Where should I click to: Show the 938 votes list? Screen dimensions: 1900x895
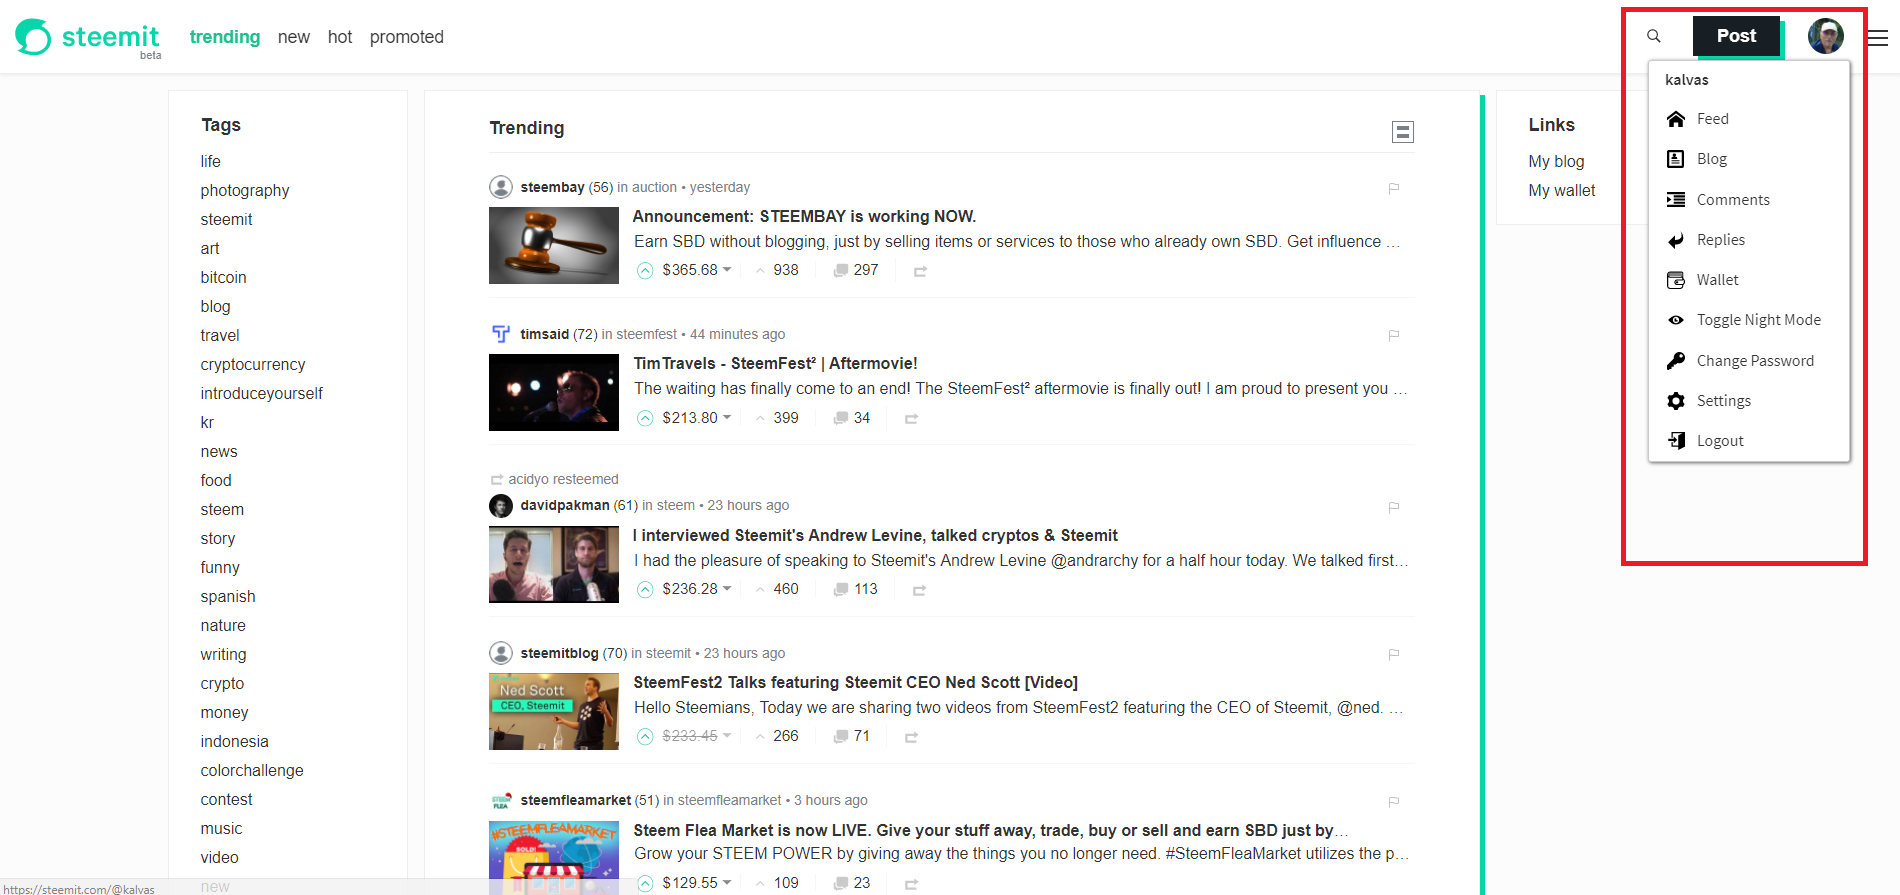click(x=786, y=270)
